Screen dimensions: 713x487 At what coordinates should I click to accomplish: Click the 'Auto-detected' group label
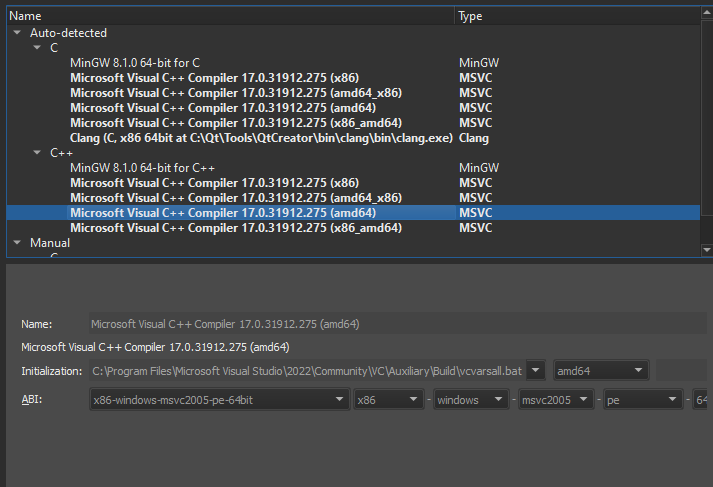coord(69,33)
